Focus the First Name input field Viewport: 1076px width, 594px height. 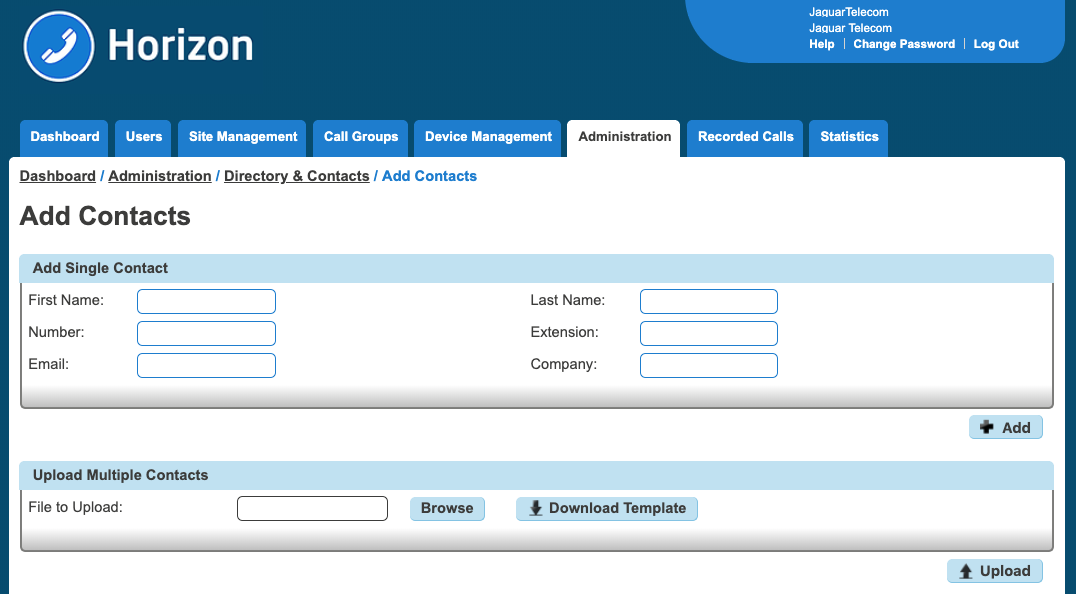pos(206,301)
